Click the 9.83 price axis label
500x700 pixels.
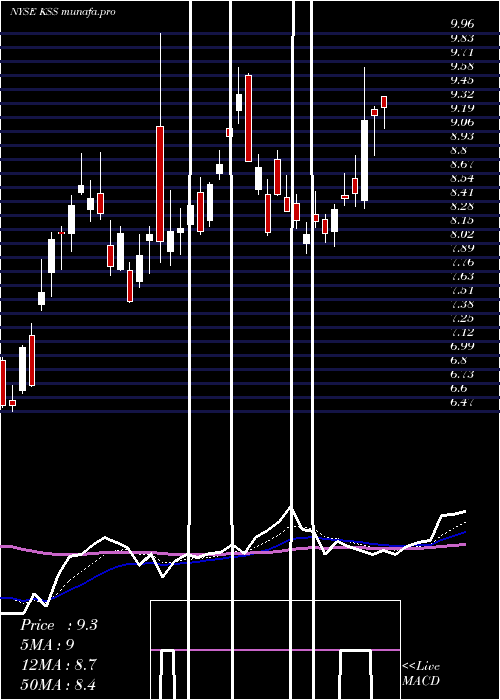pyautogui.click(x=462, y=38)
